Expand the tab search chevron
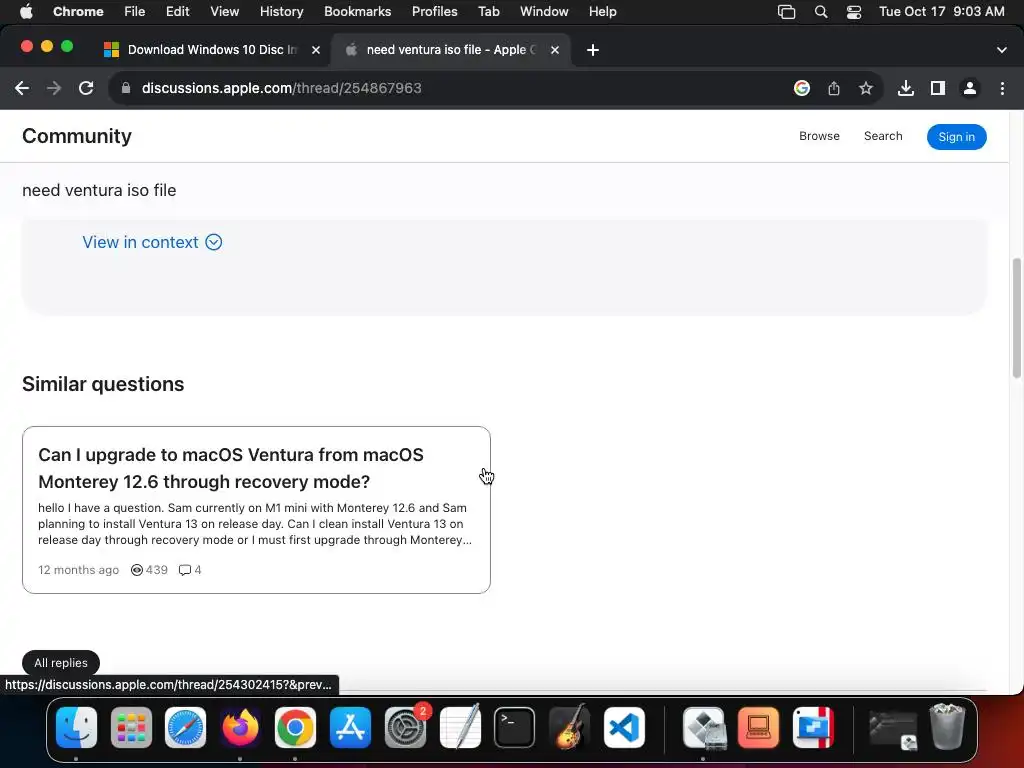 coord(1002,50)
